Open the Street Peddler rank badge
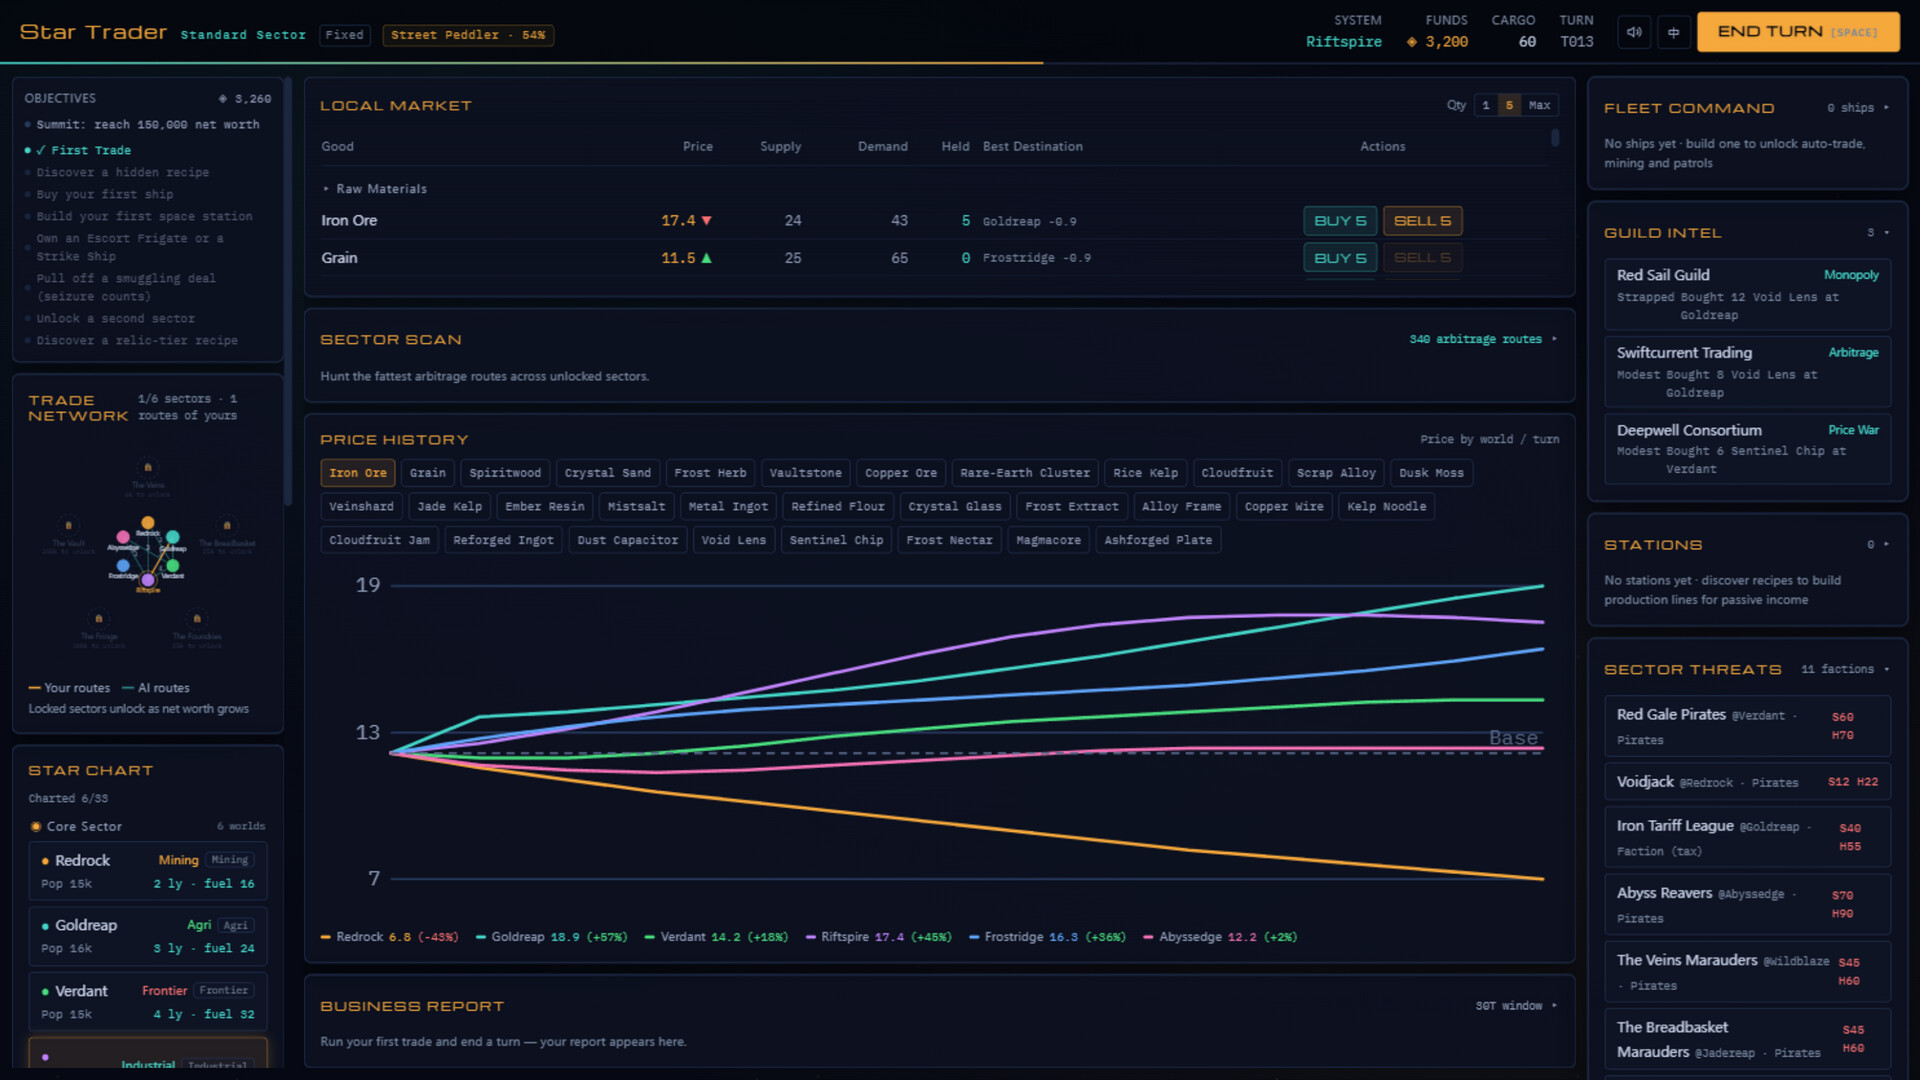Image resolution: width=1920 pixels, height=1080 pixels. (468, 35)
